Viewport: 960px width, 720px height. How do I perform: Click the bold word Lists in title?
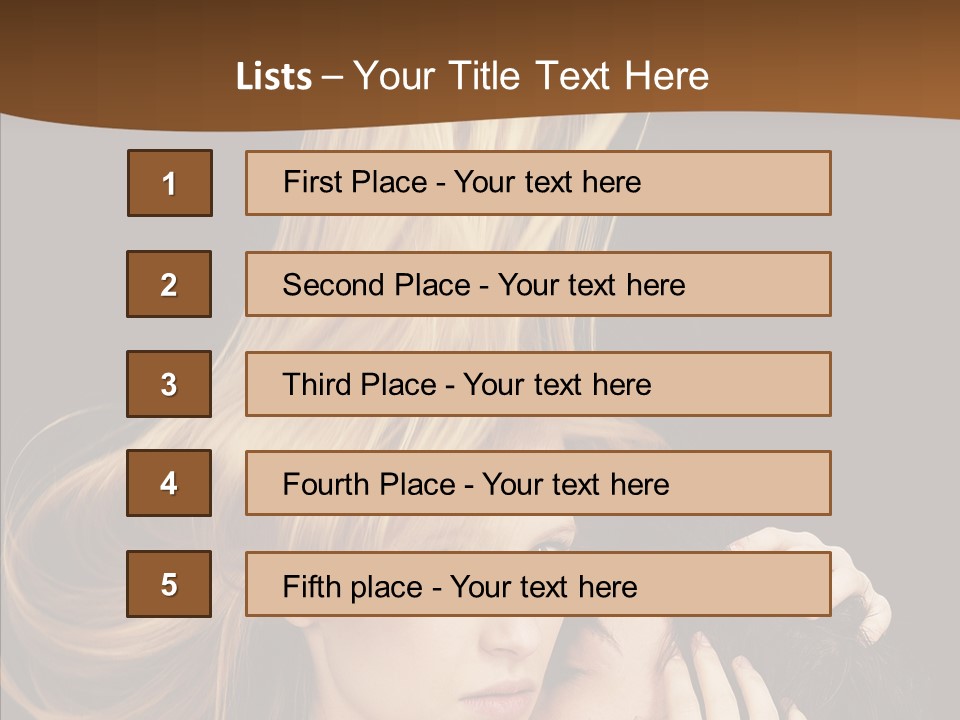tap(274, 76)
